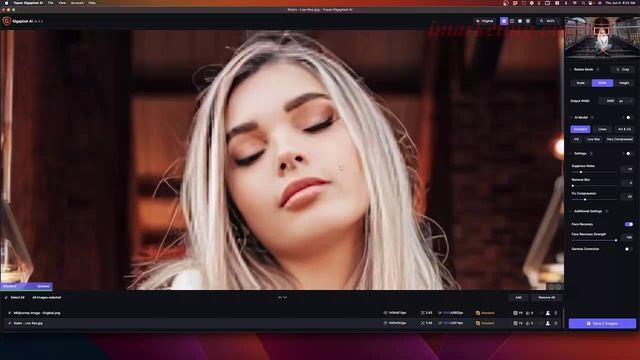Open the Account menu
This screenshot has width=640, height=360.
click(77, 3)
